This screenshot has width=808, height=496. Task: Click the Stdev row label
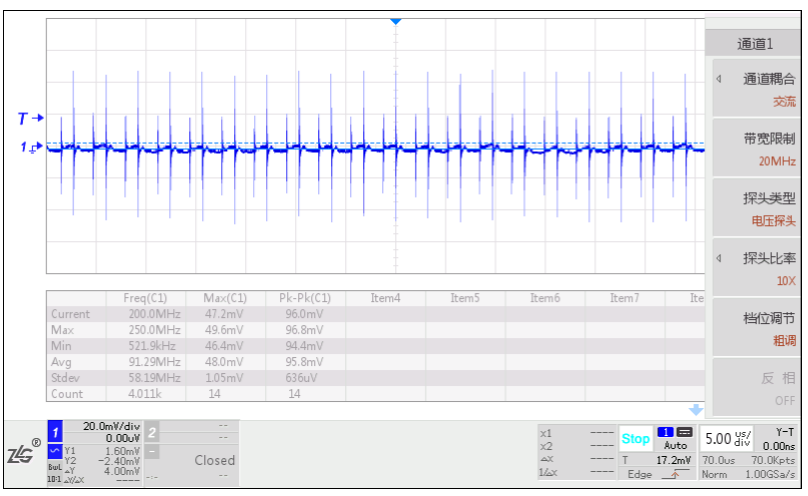click(65, 378)
